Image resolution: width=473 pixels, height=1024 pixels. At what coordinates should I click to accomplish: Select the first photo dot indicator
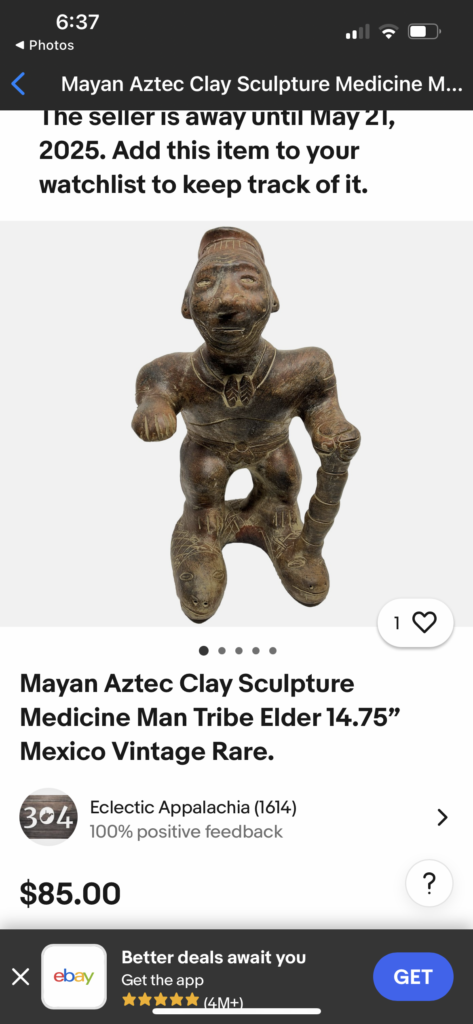pyautogui.click(x=204, y=650)
